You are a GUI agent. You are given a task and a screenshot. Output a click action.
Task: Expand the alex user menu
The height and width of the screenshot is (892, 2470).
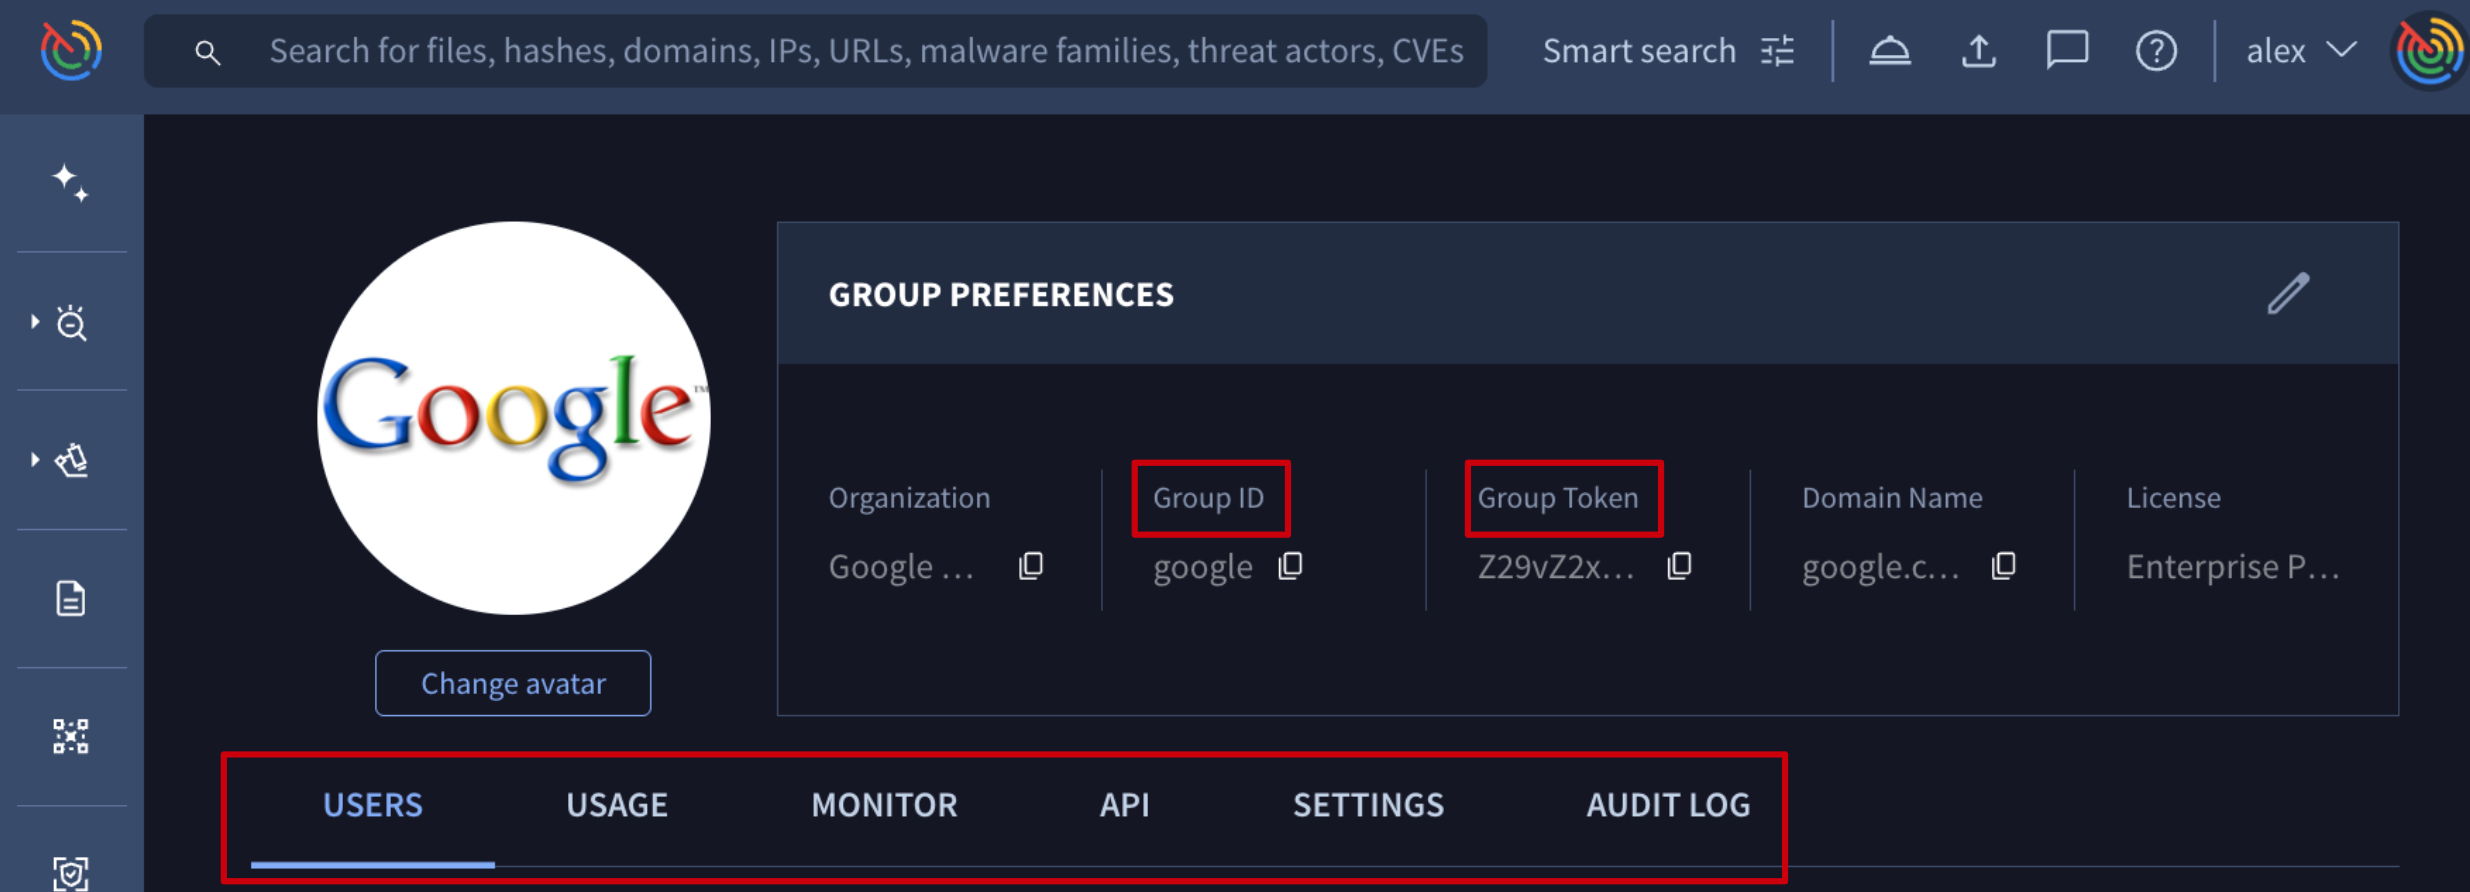pyautogui.click(x=2301, y=51)
